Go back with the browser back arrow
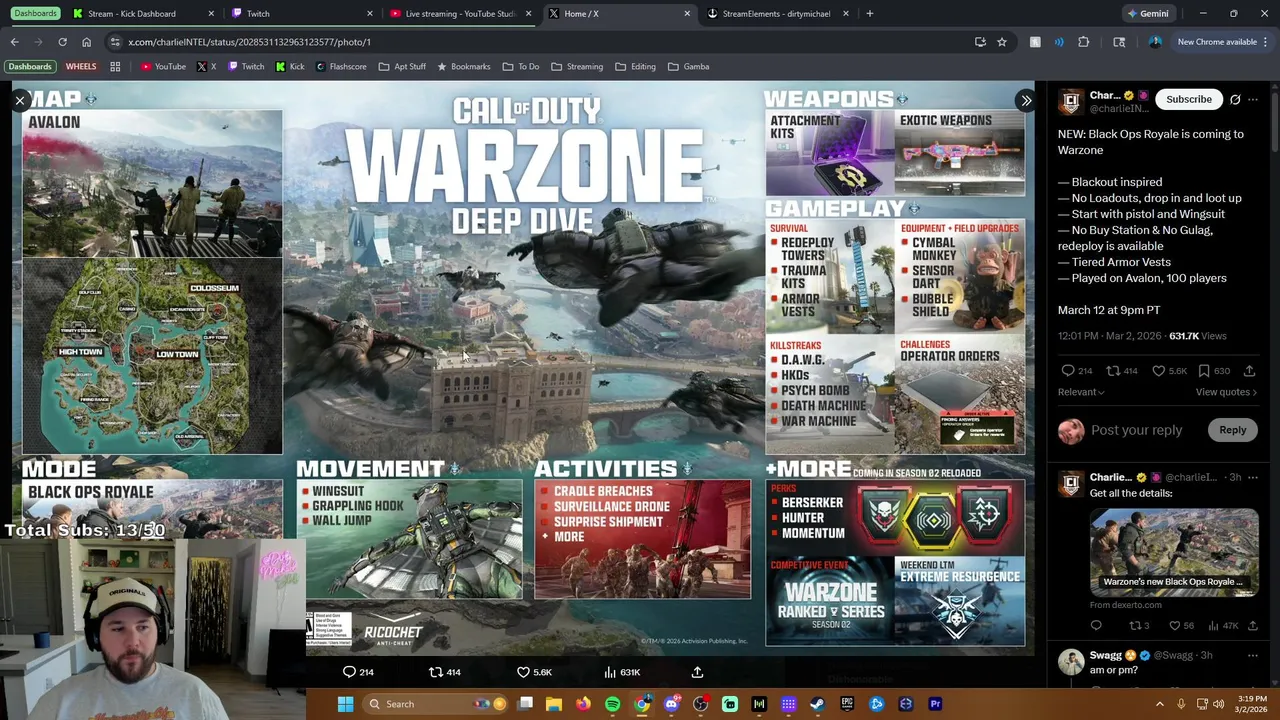Viewport: 1280px width, 720px height. [x=14, y=42]
